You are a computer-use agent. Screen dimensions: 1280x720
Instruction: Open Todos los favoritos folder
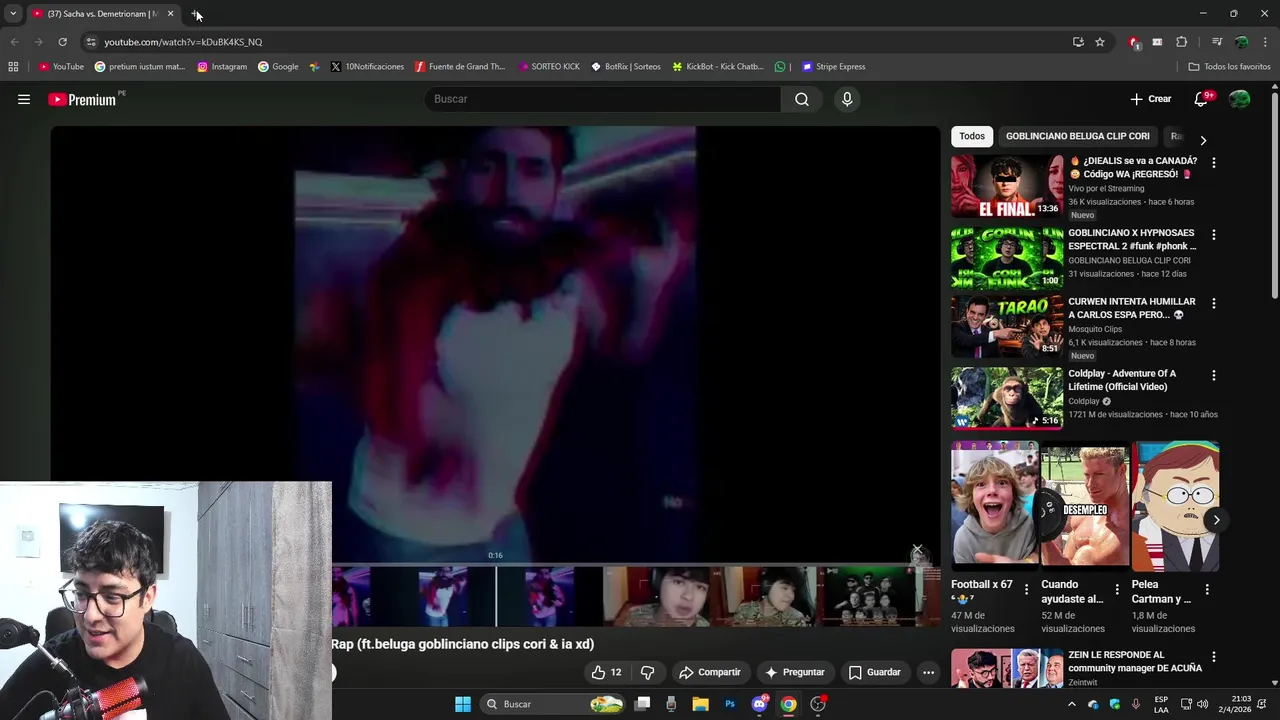click(x=1229, y=67)
